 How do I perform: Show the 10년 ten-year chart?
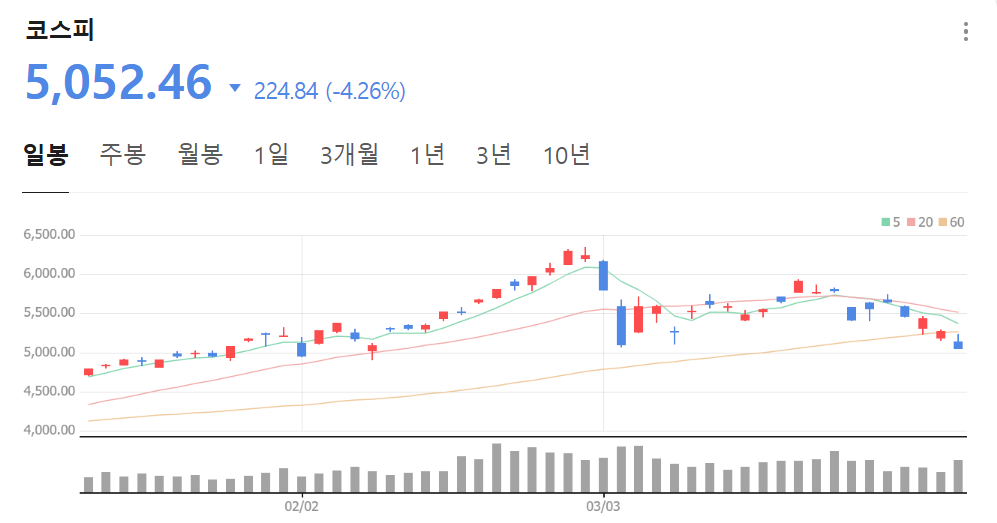click(x=567, y=154)
